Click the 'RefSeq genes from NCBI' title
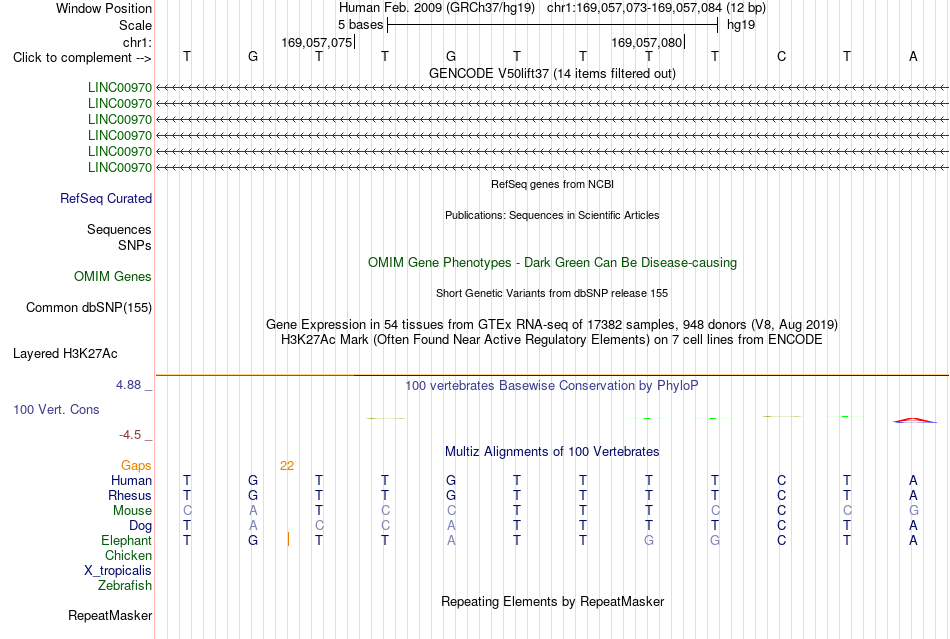This screenshot has height=639, width=950. click(x=552, y=184)
